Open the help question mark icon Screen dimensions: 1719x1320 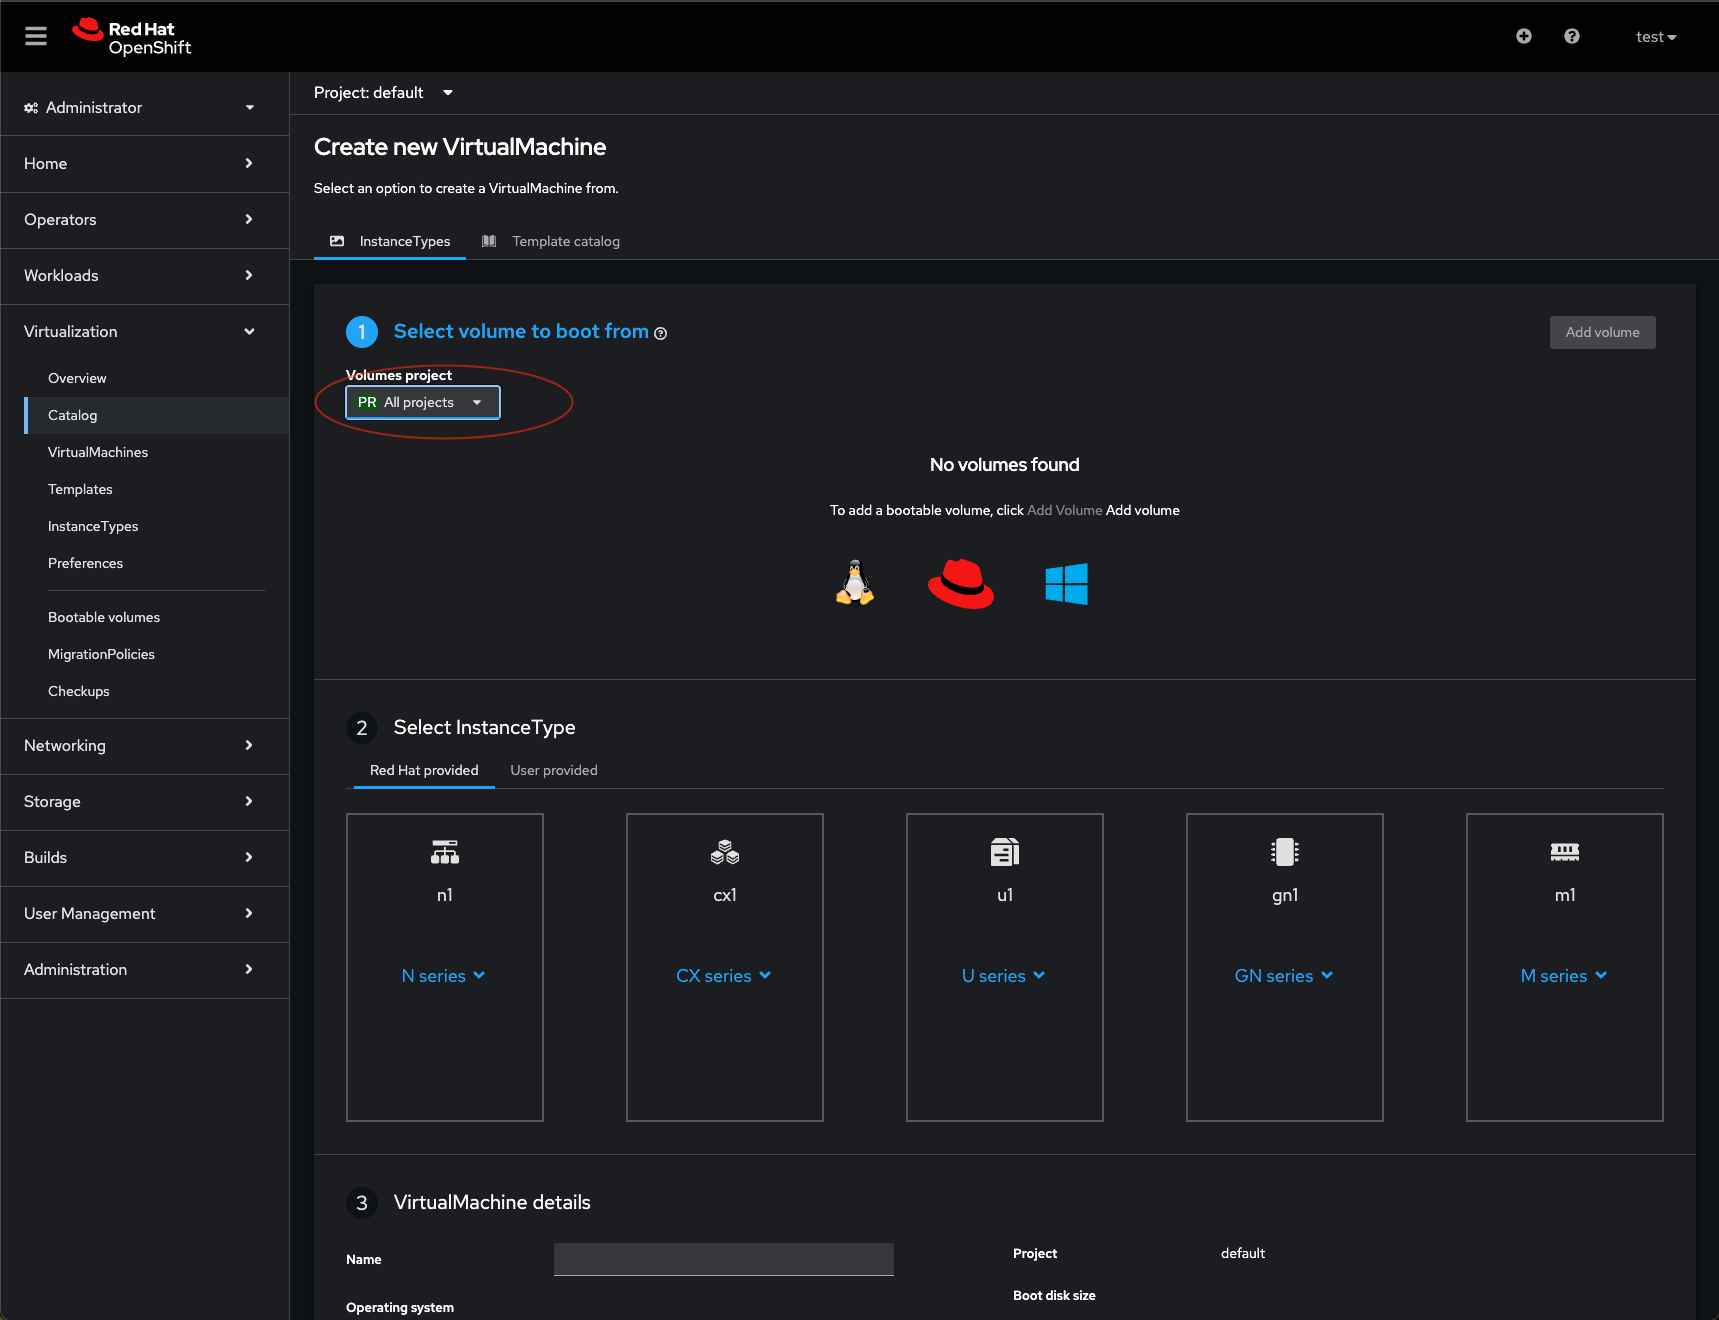coord(1571,37)
